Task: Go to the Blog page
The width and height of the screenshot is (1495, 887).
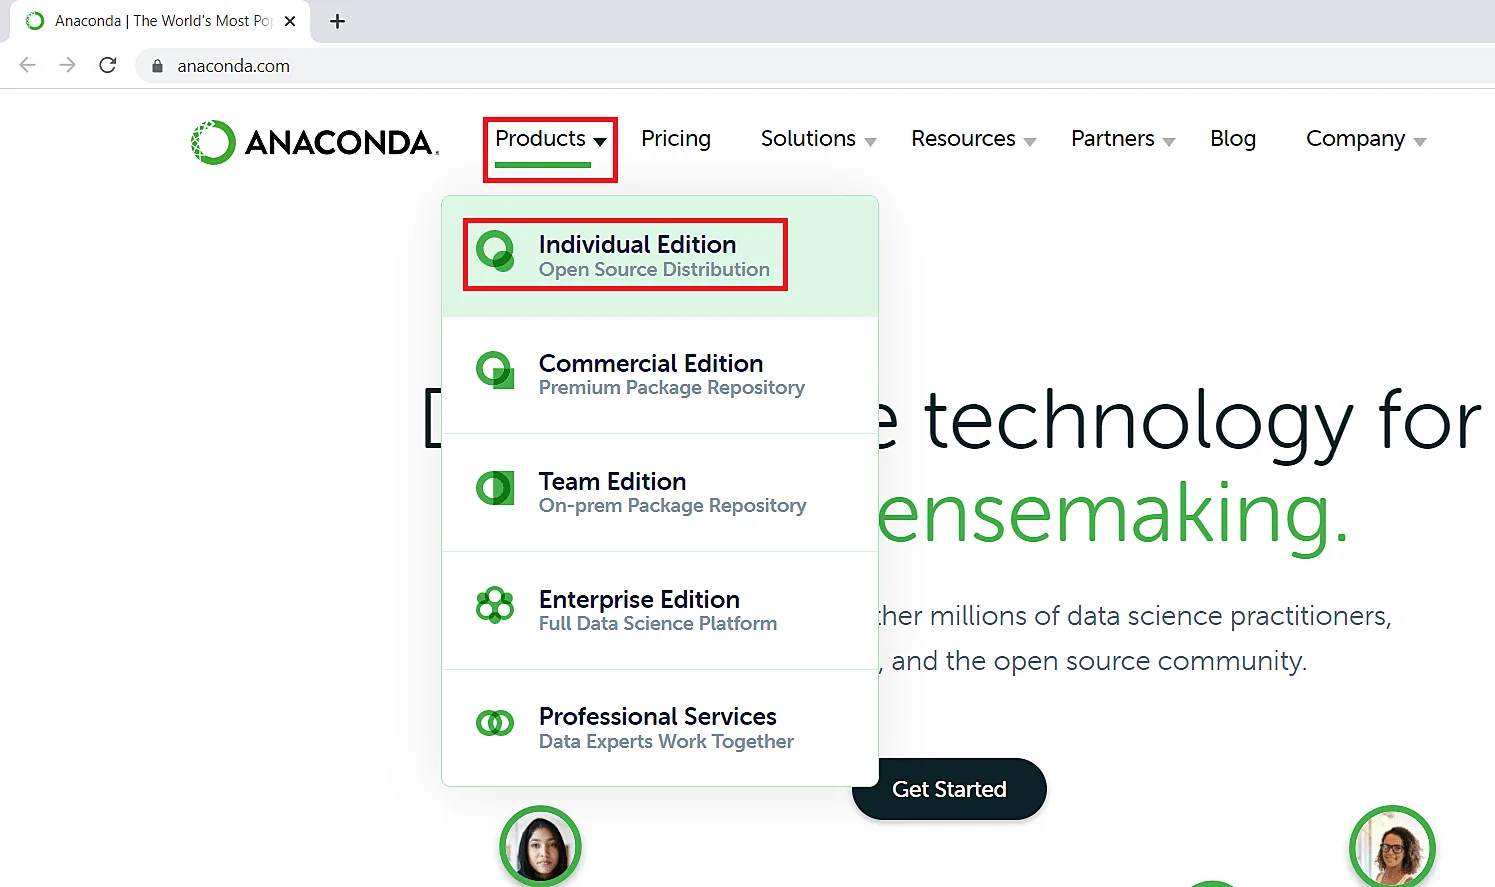Action: [x=1232, y=139]
